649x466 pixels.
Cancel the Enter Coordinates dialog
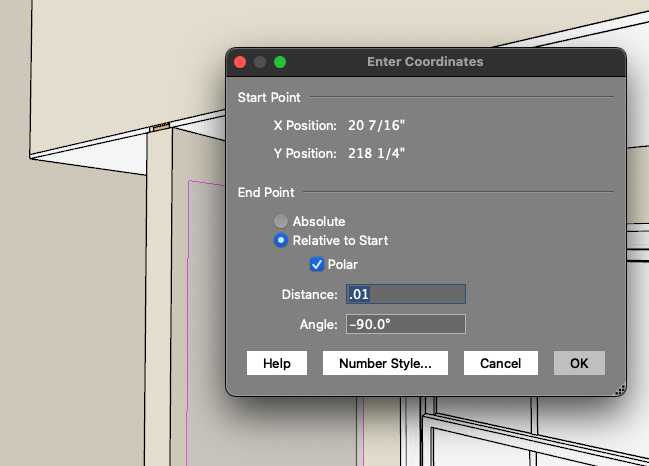click(501, 363)
